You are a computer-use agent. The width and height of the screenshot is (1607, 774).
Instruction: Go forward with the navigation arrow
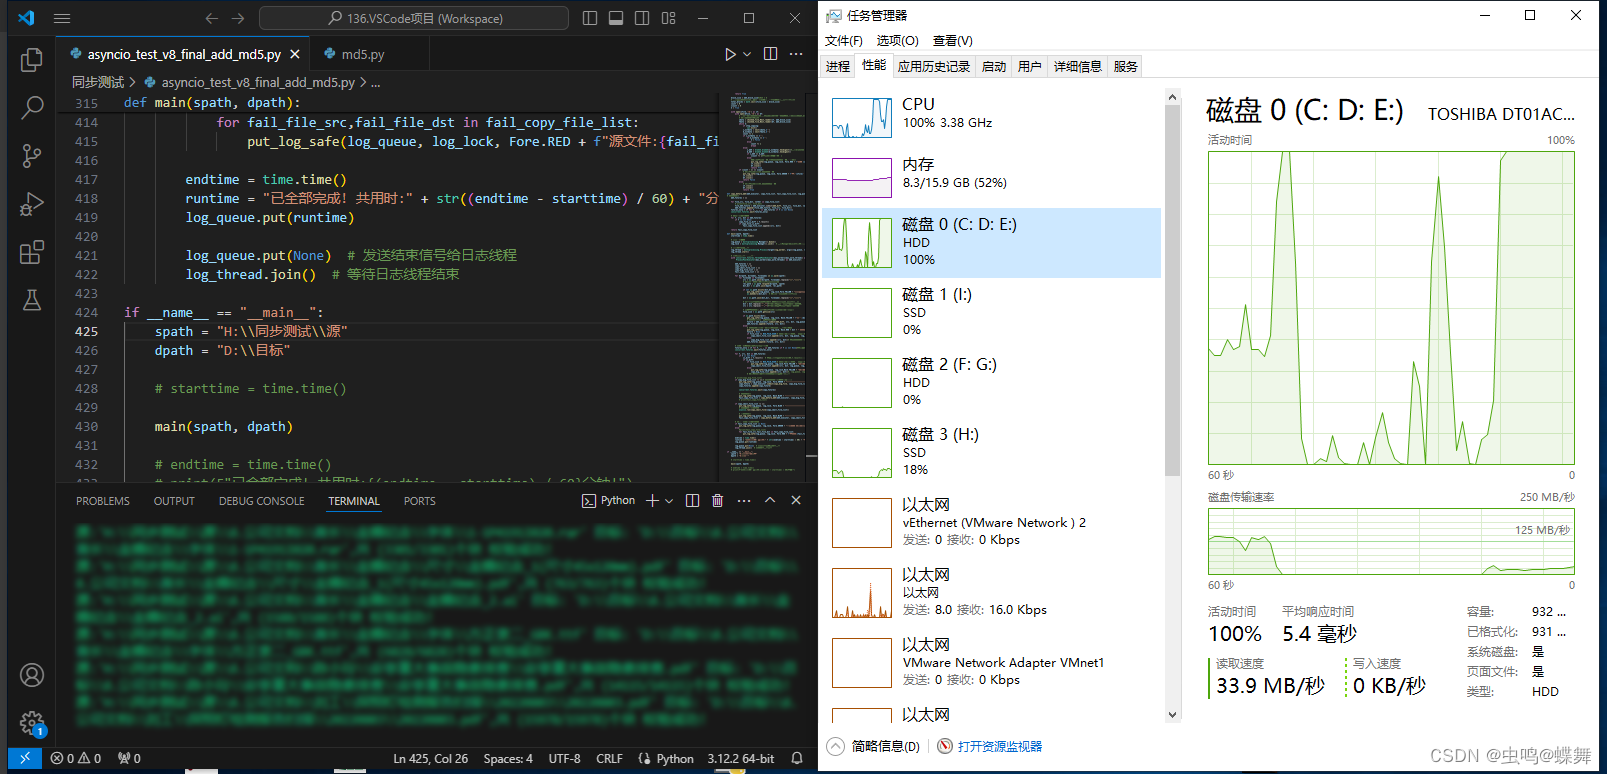238,18
